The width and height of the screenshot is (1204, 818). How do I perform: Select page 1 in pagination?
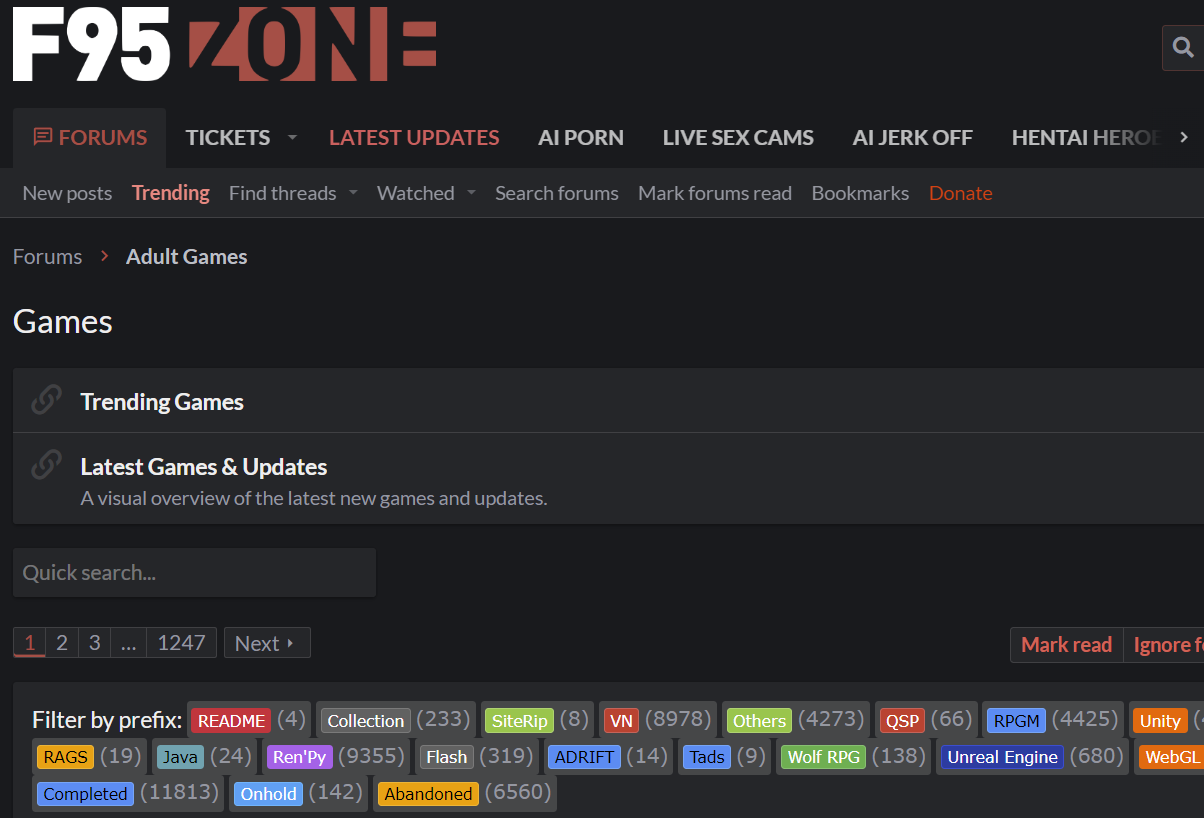pyautogui.click(x=29, y=643)
